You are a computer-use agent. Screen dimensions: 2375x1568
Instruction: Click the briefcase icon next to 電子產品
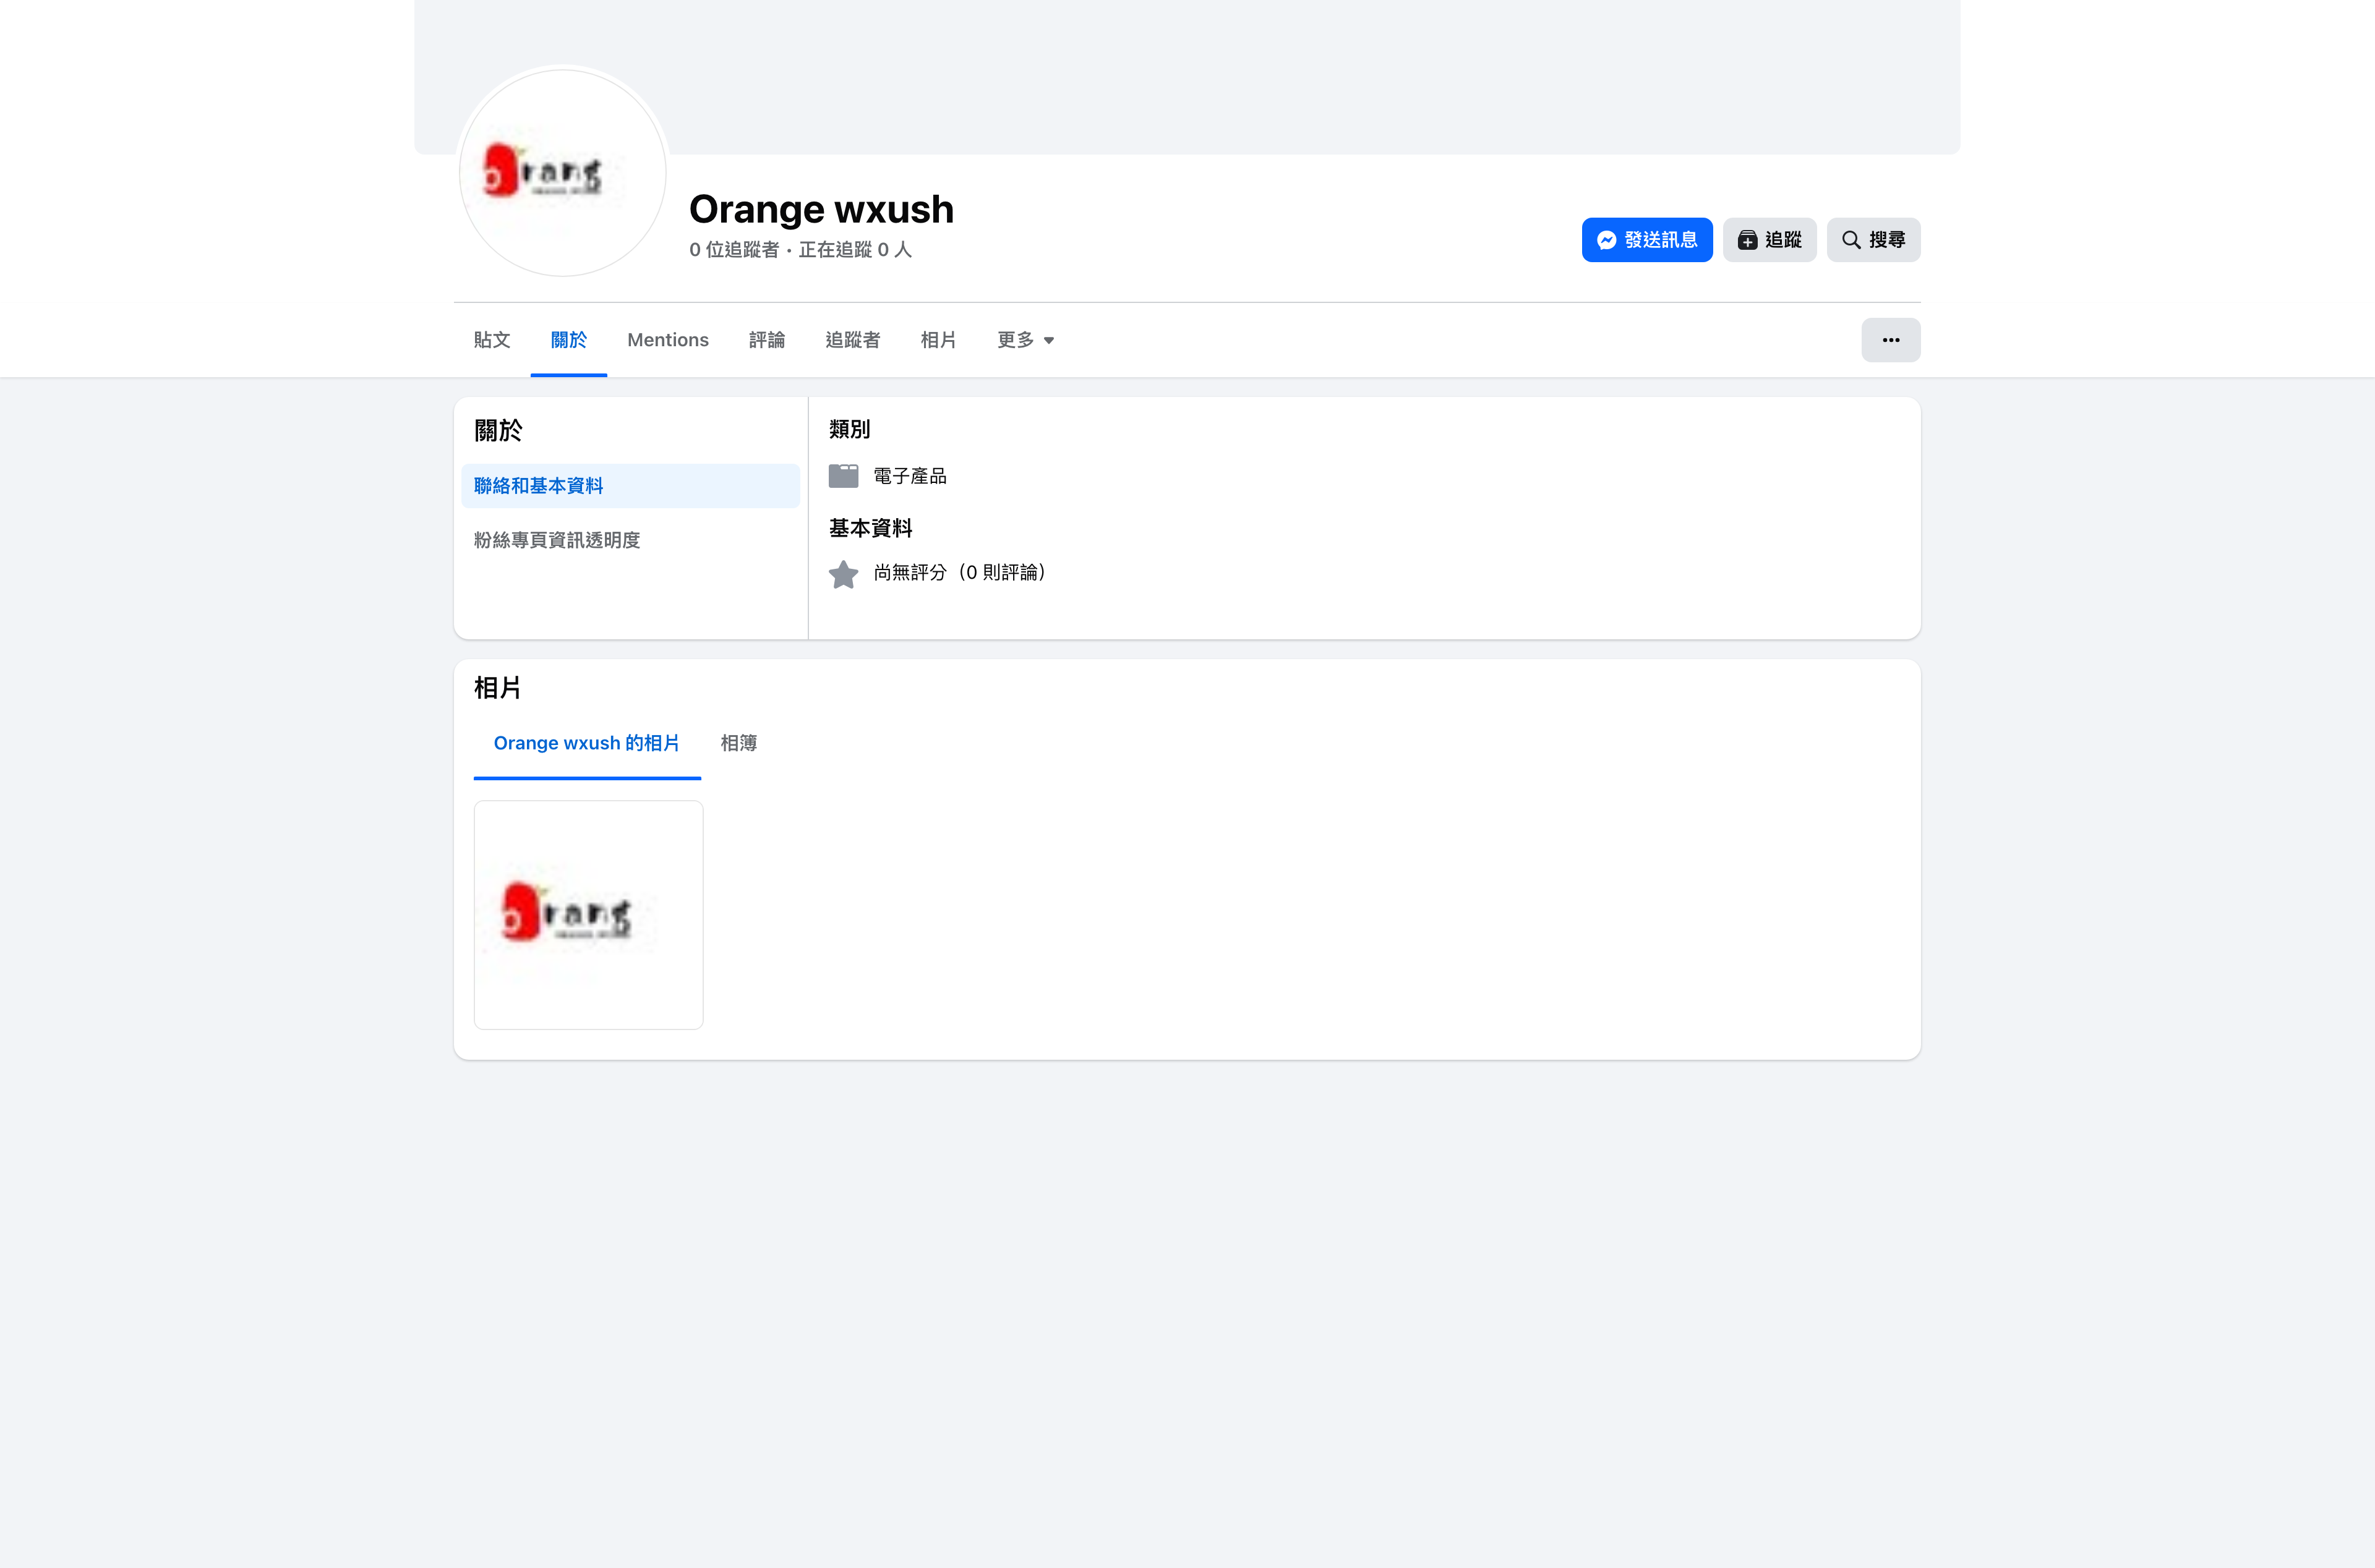click(843, 475)
